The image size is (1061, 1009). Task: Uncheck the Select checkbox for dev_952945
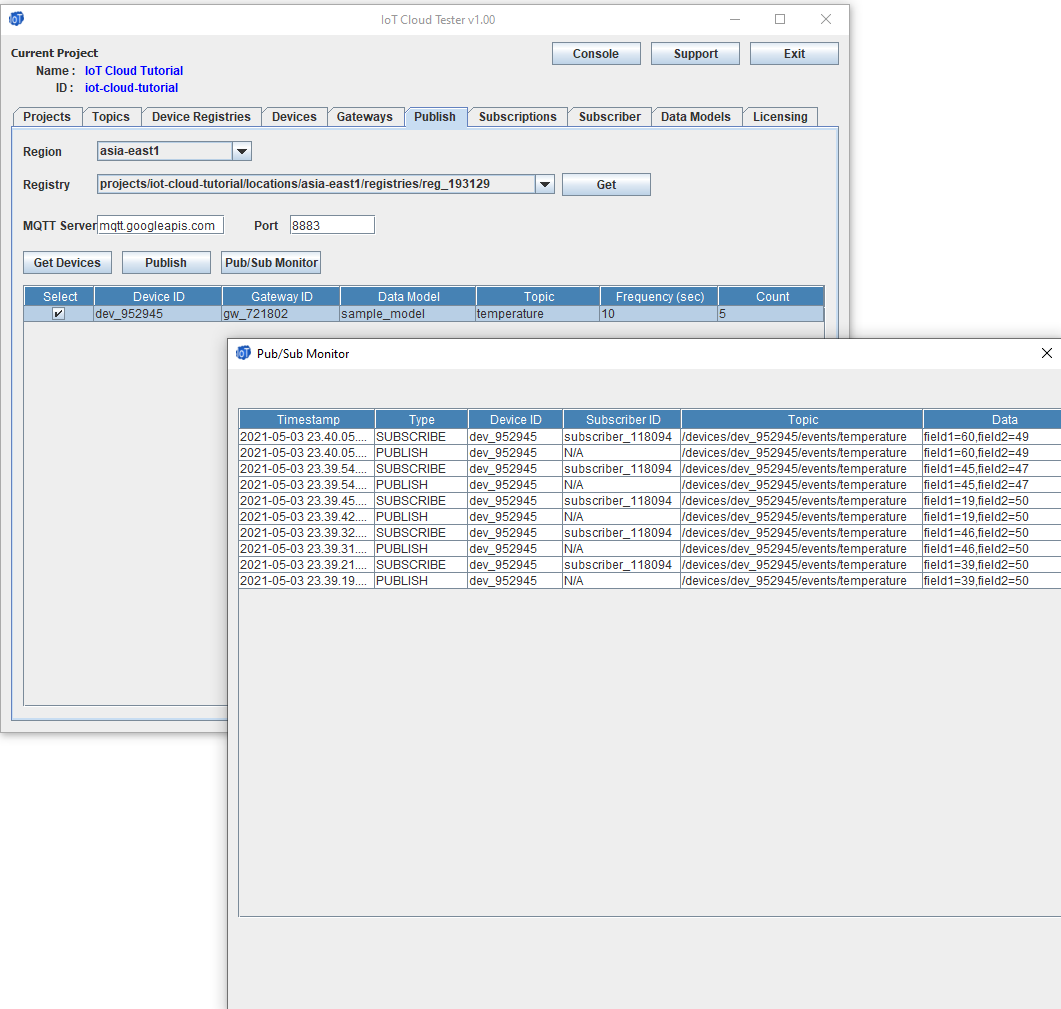point(59,313)
